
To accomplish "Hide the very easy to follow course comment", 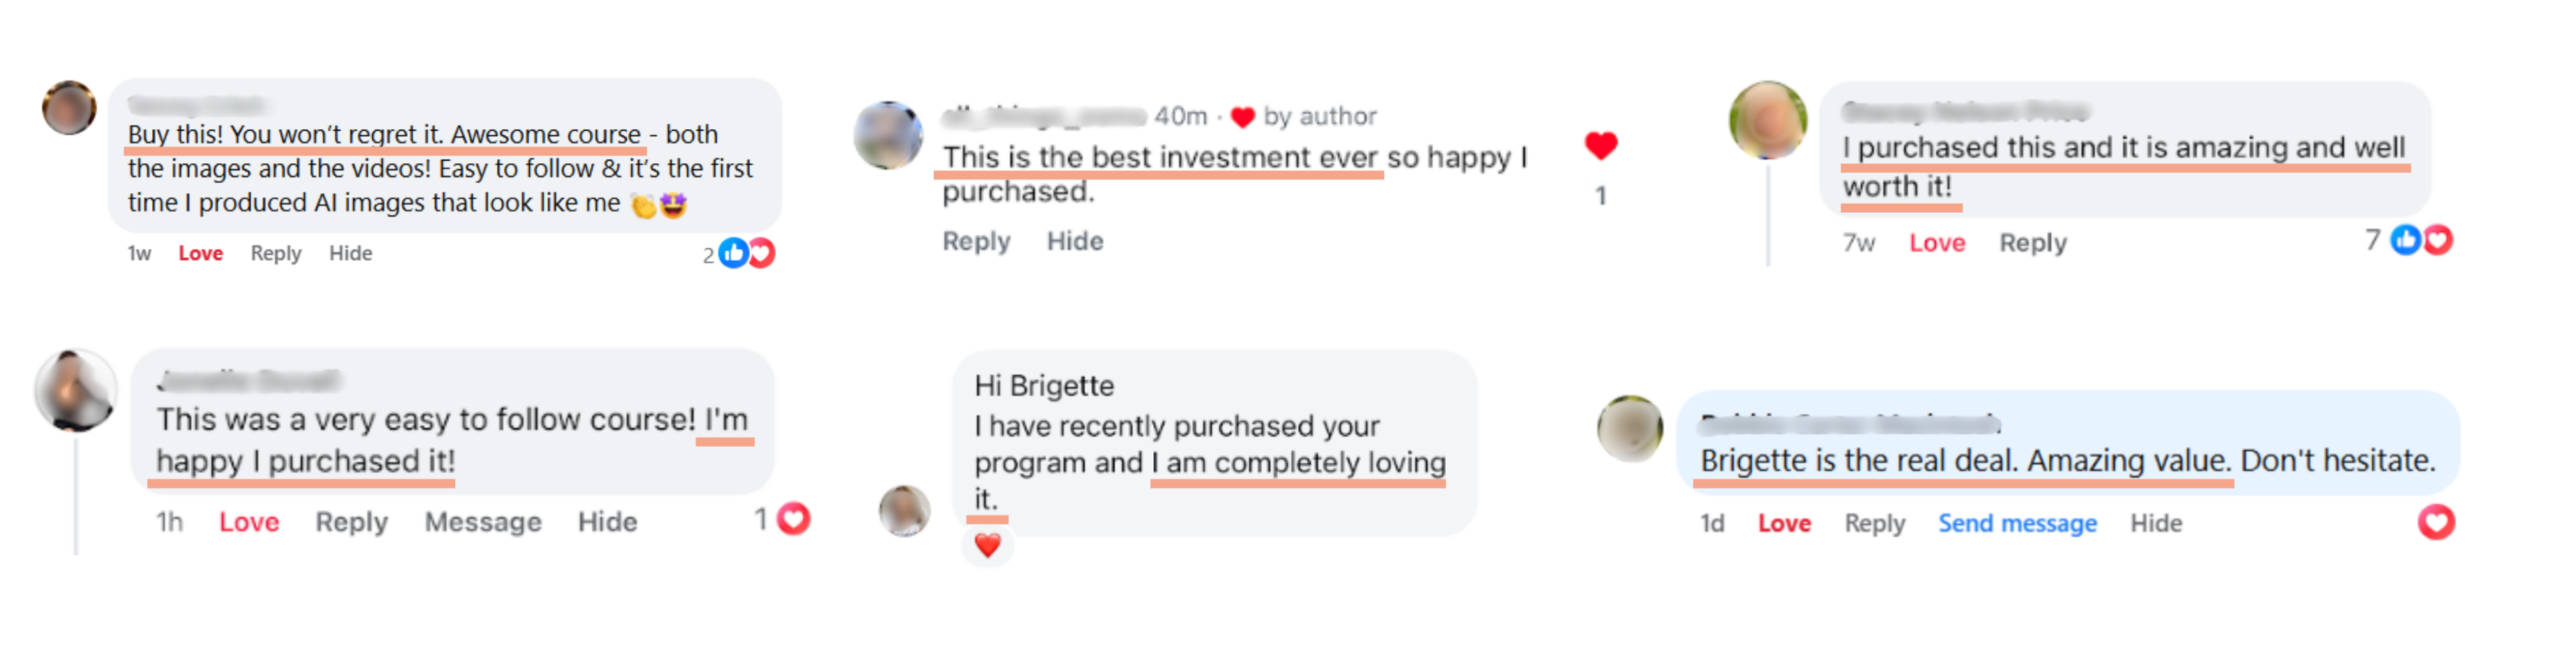I will [x=607, y=522].
